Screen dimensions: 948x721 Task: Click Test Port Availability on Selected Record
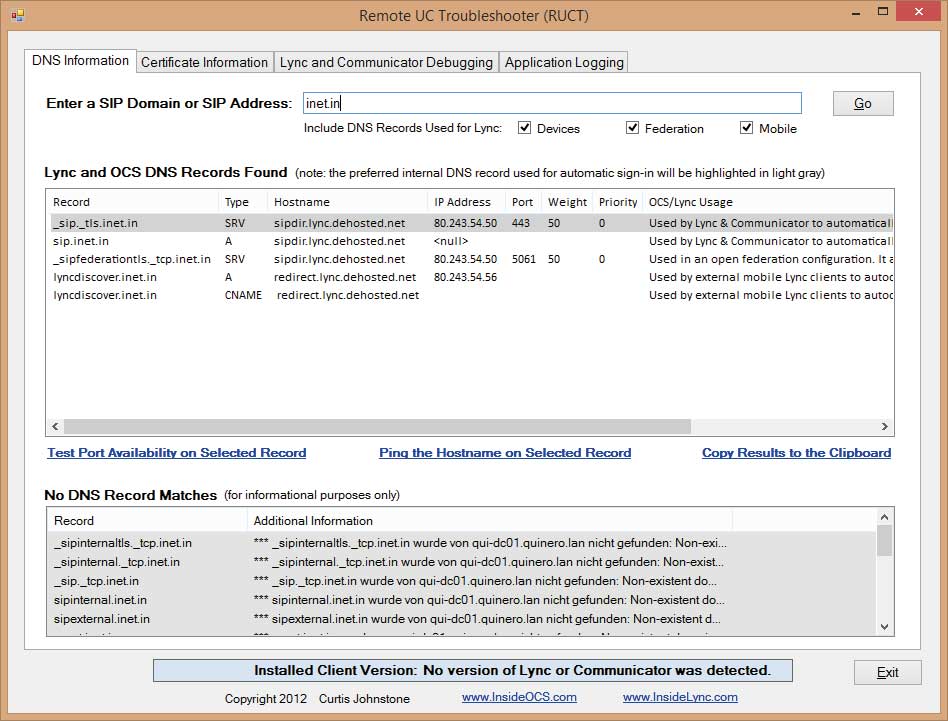point(177,453)
